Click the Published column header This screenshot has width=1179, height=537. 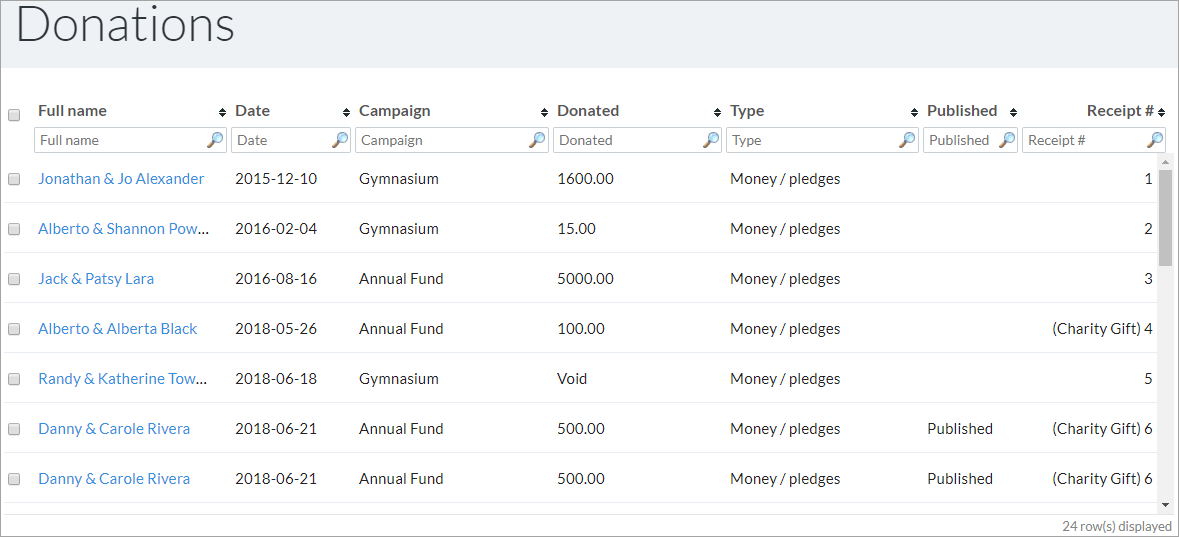(x=962, y=111)
